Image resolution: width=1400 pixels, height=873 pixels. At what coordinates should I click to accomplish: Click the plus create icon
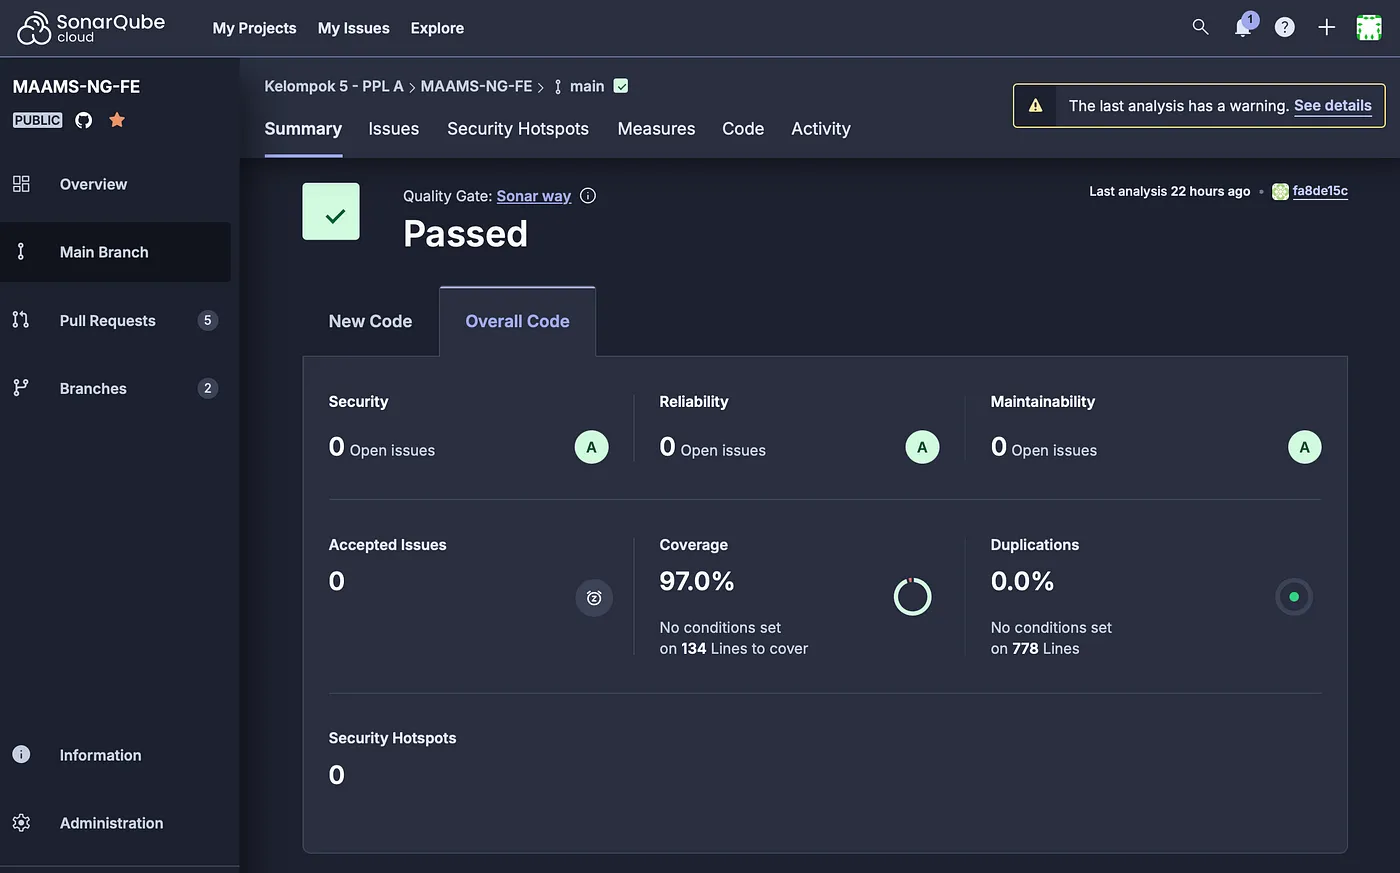[1326, 27]
